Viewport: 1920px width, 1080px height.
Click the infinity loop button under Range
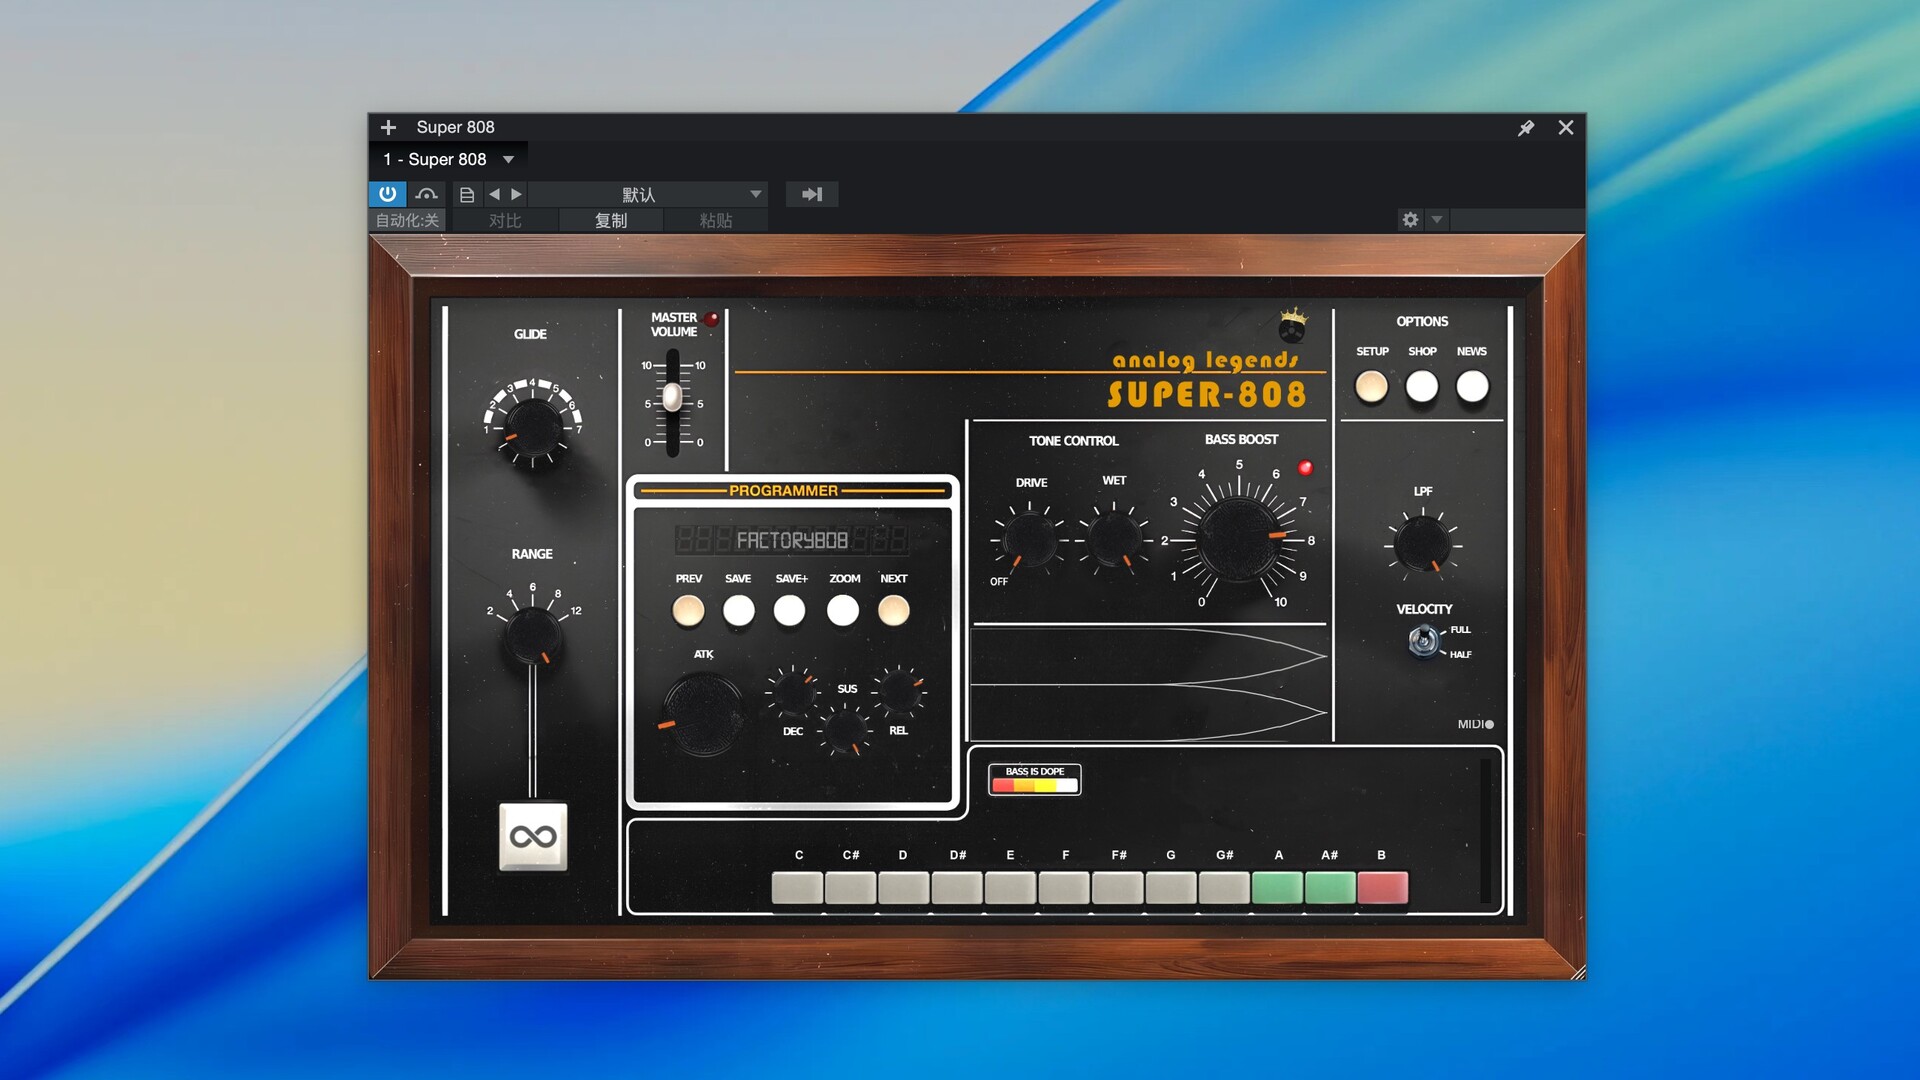533,836
